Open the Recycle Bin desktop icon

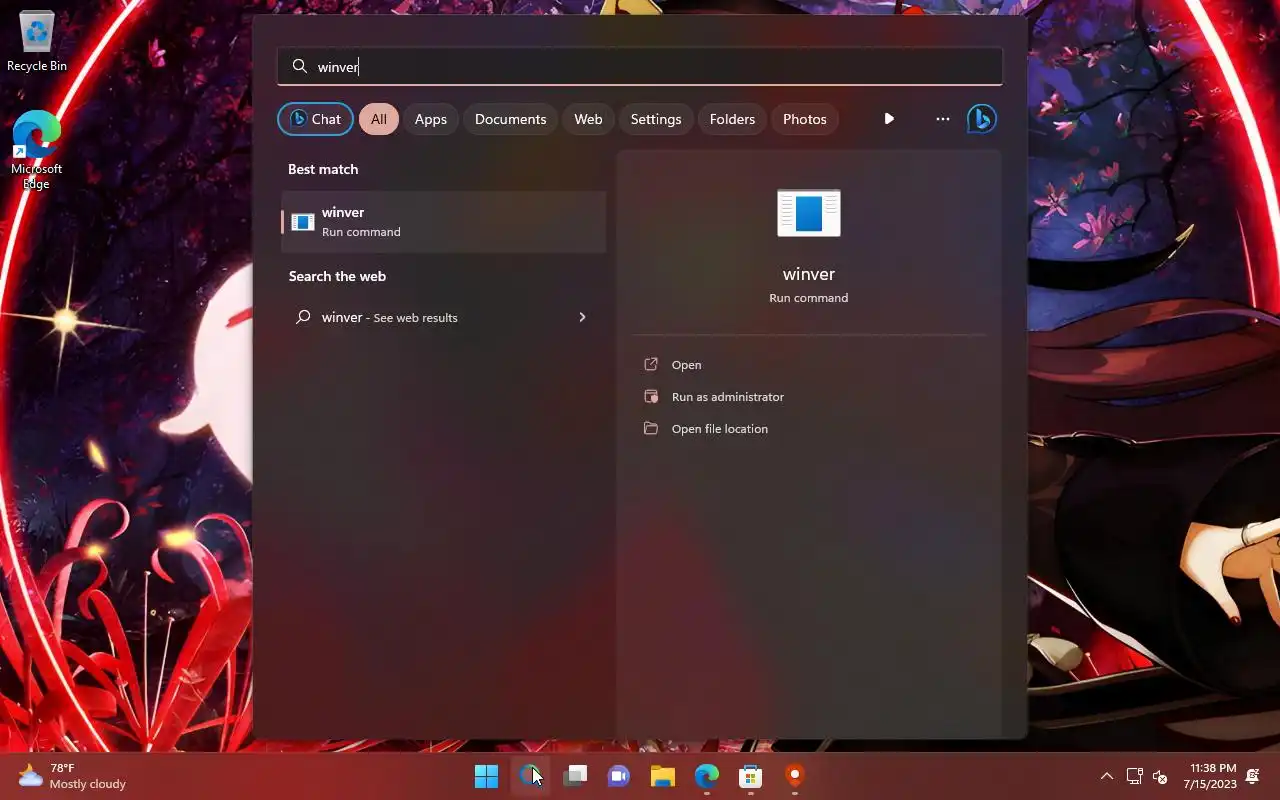[x=37, y=42]
